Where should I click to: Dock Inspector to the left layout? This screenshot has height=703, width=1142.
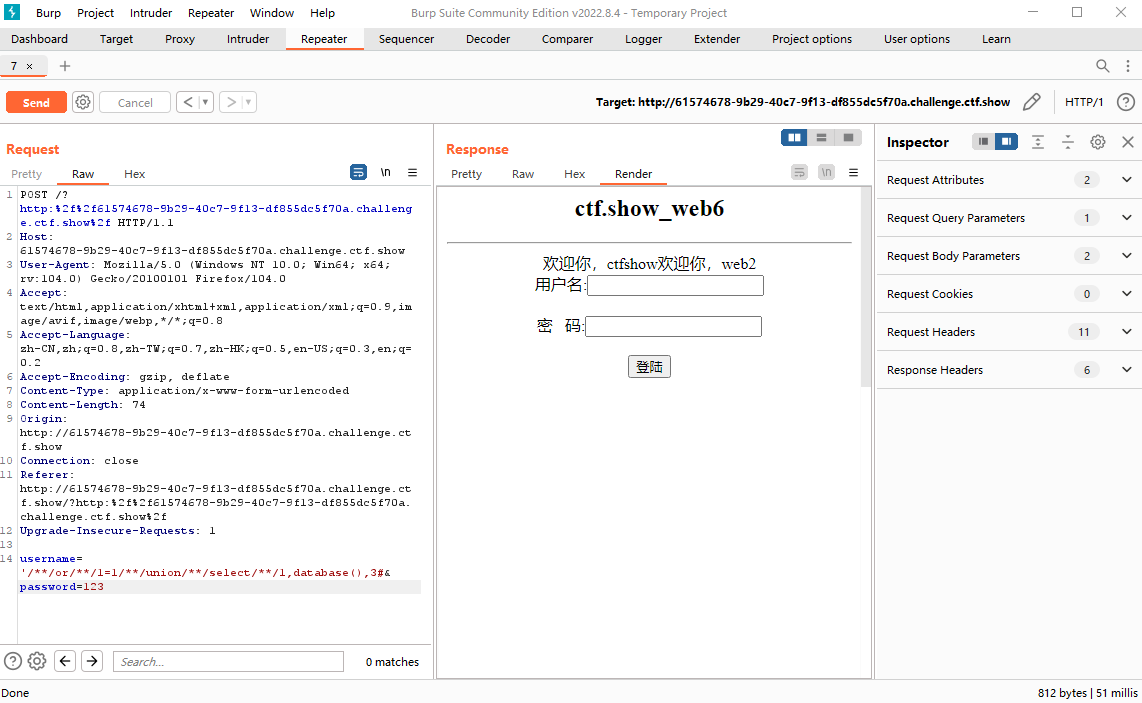pyautogui.click(x=983, y=141)
